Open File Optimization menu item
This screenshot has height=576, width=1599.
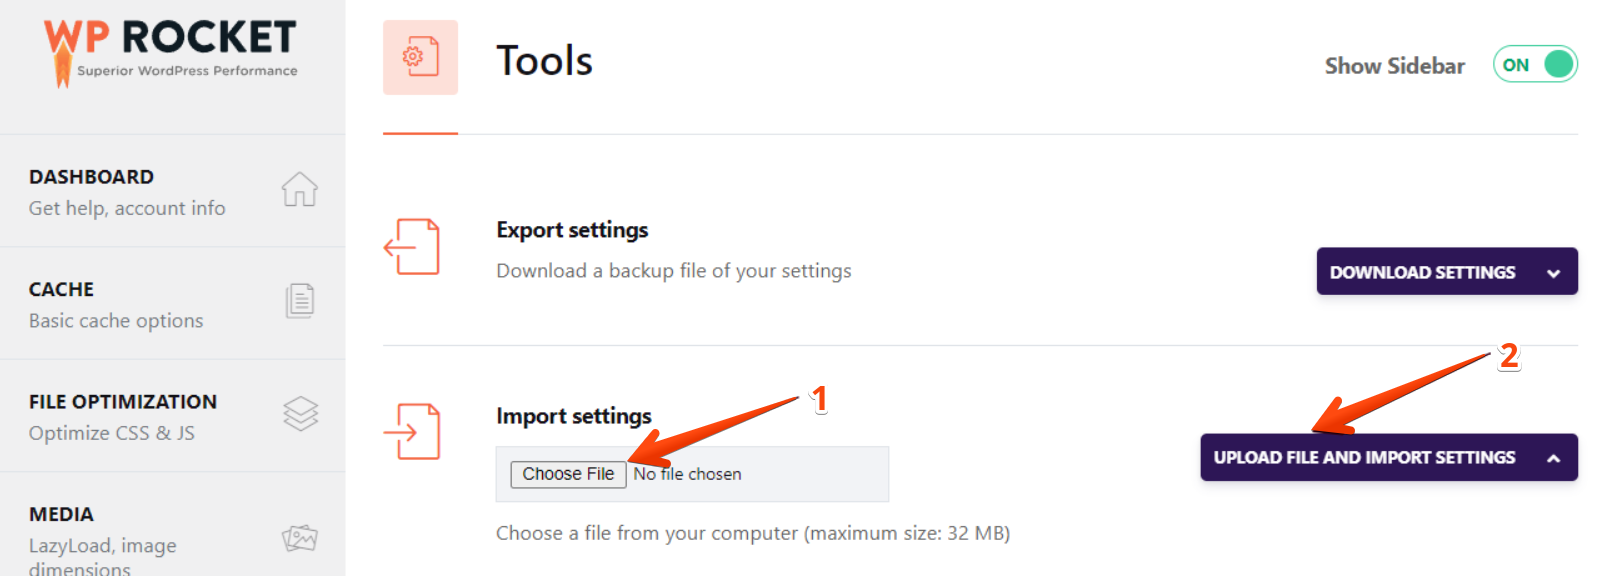click(123, 416)
